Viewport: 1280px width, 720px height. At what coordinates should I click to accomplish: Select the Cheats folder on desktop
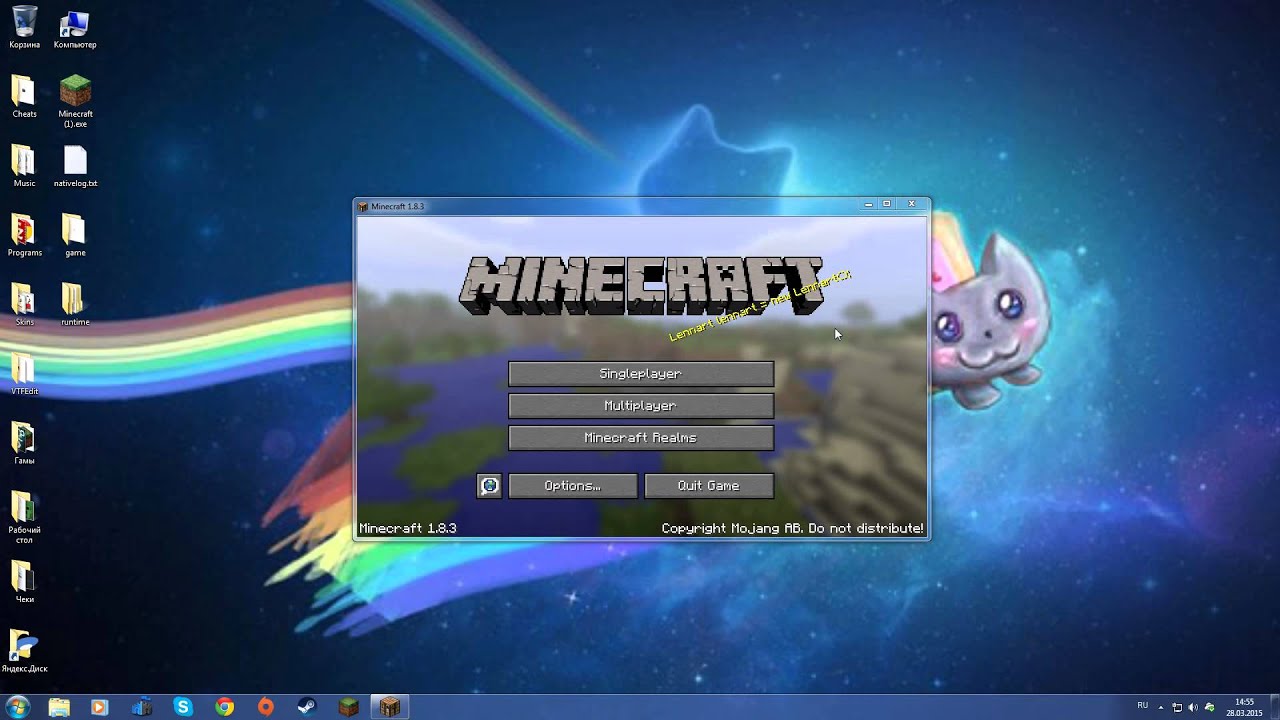(24, 96)
